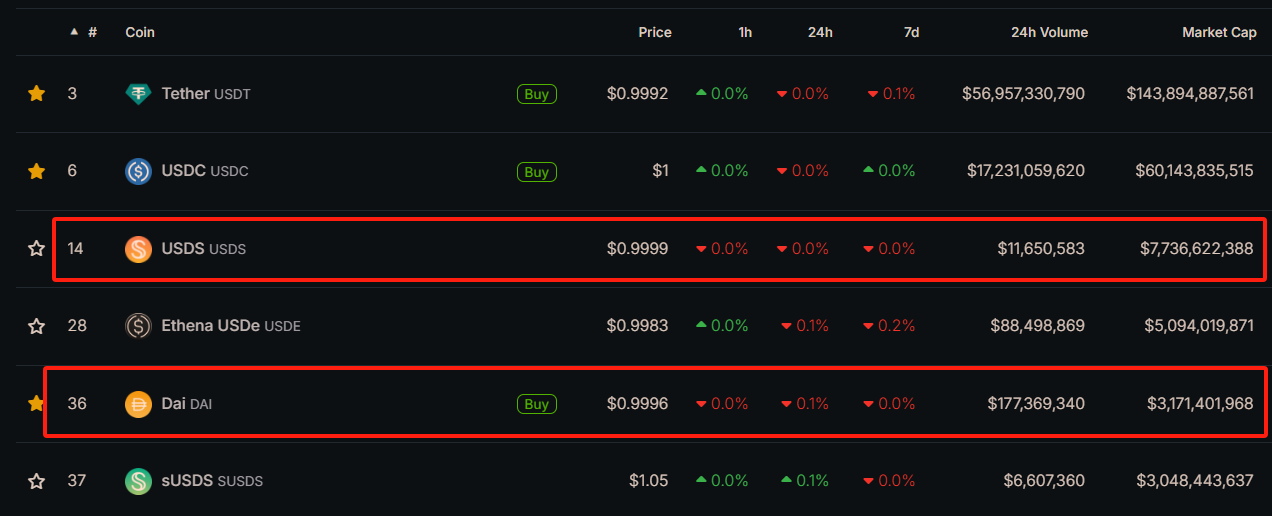1272x516 pixels.
Task: Click the orange USDS coin logo
Action: click(x=138, y=249)
